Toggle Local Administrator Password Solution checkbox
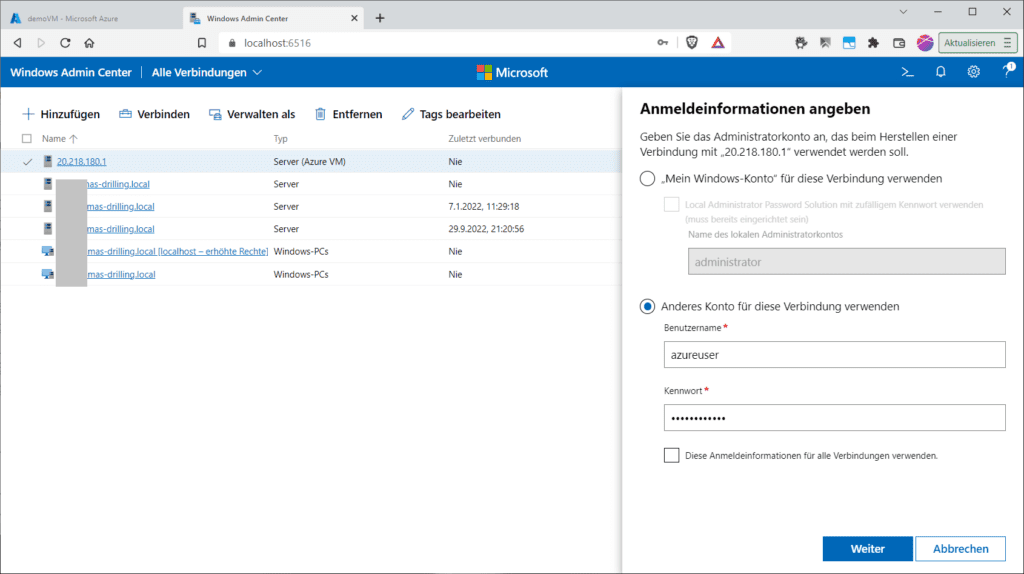This screenshot has width=1024, height=574. tap(671, 204)
